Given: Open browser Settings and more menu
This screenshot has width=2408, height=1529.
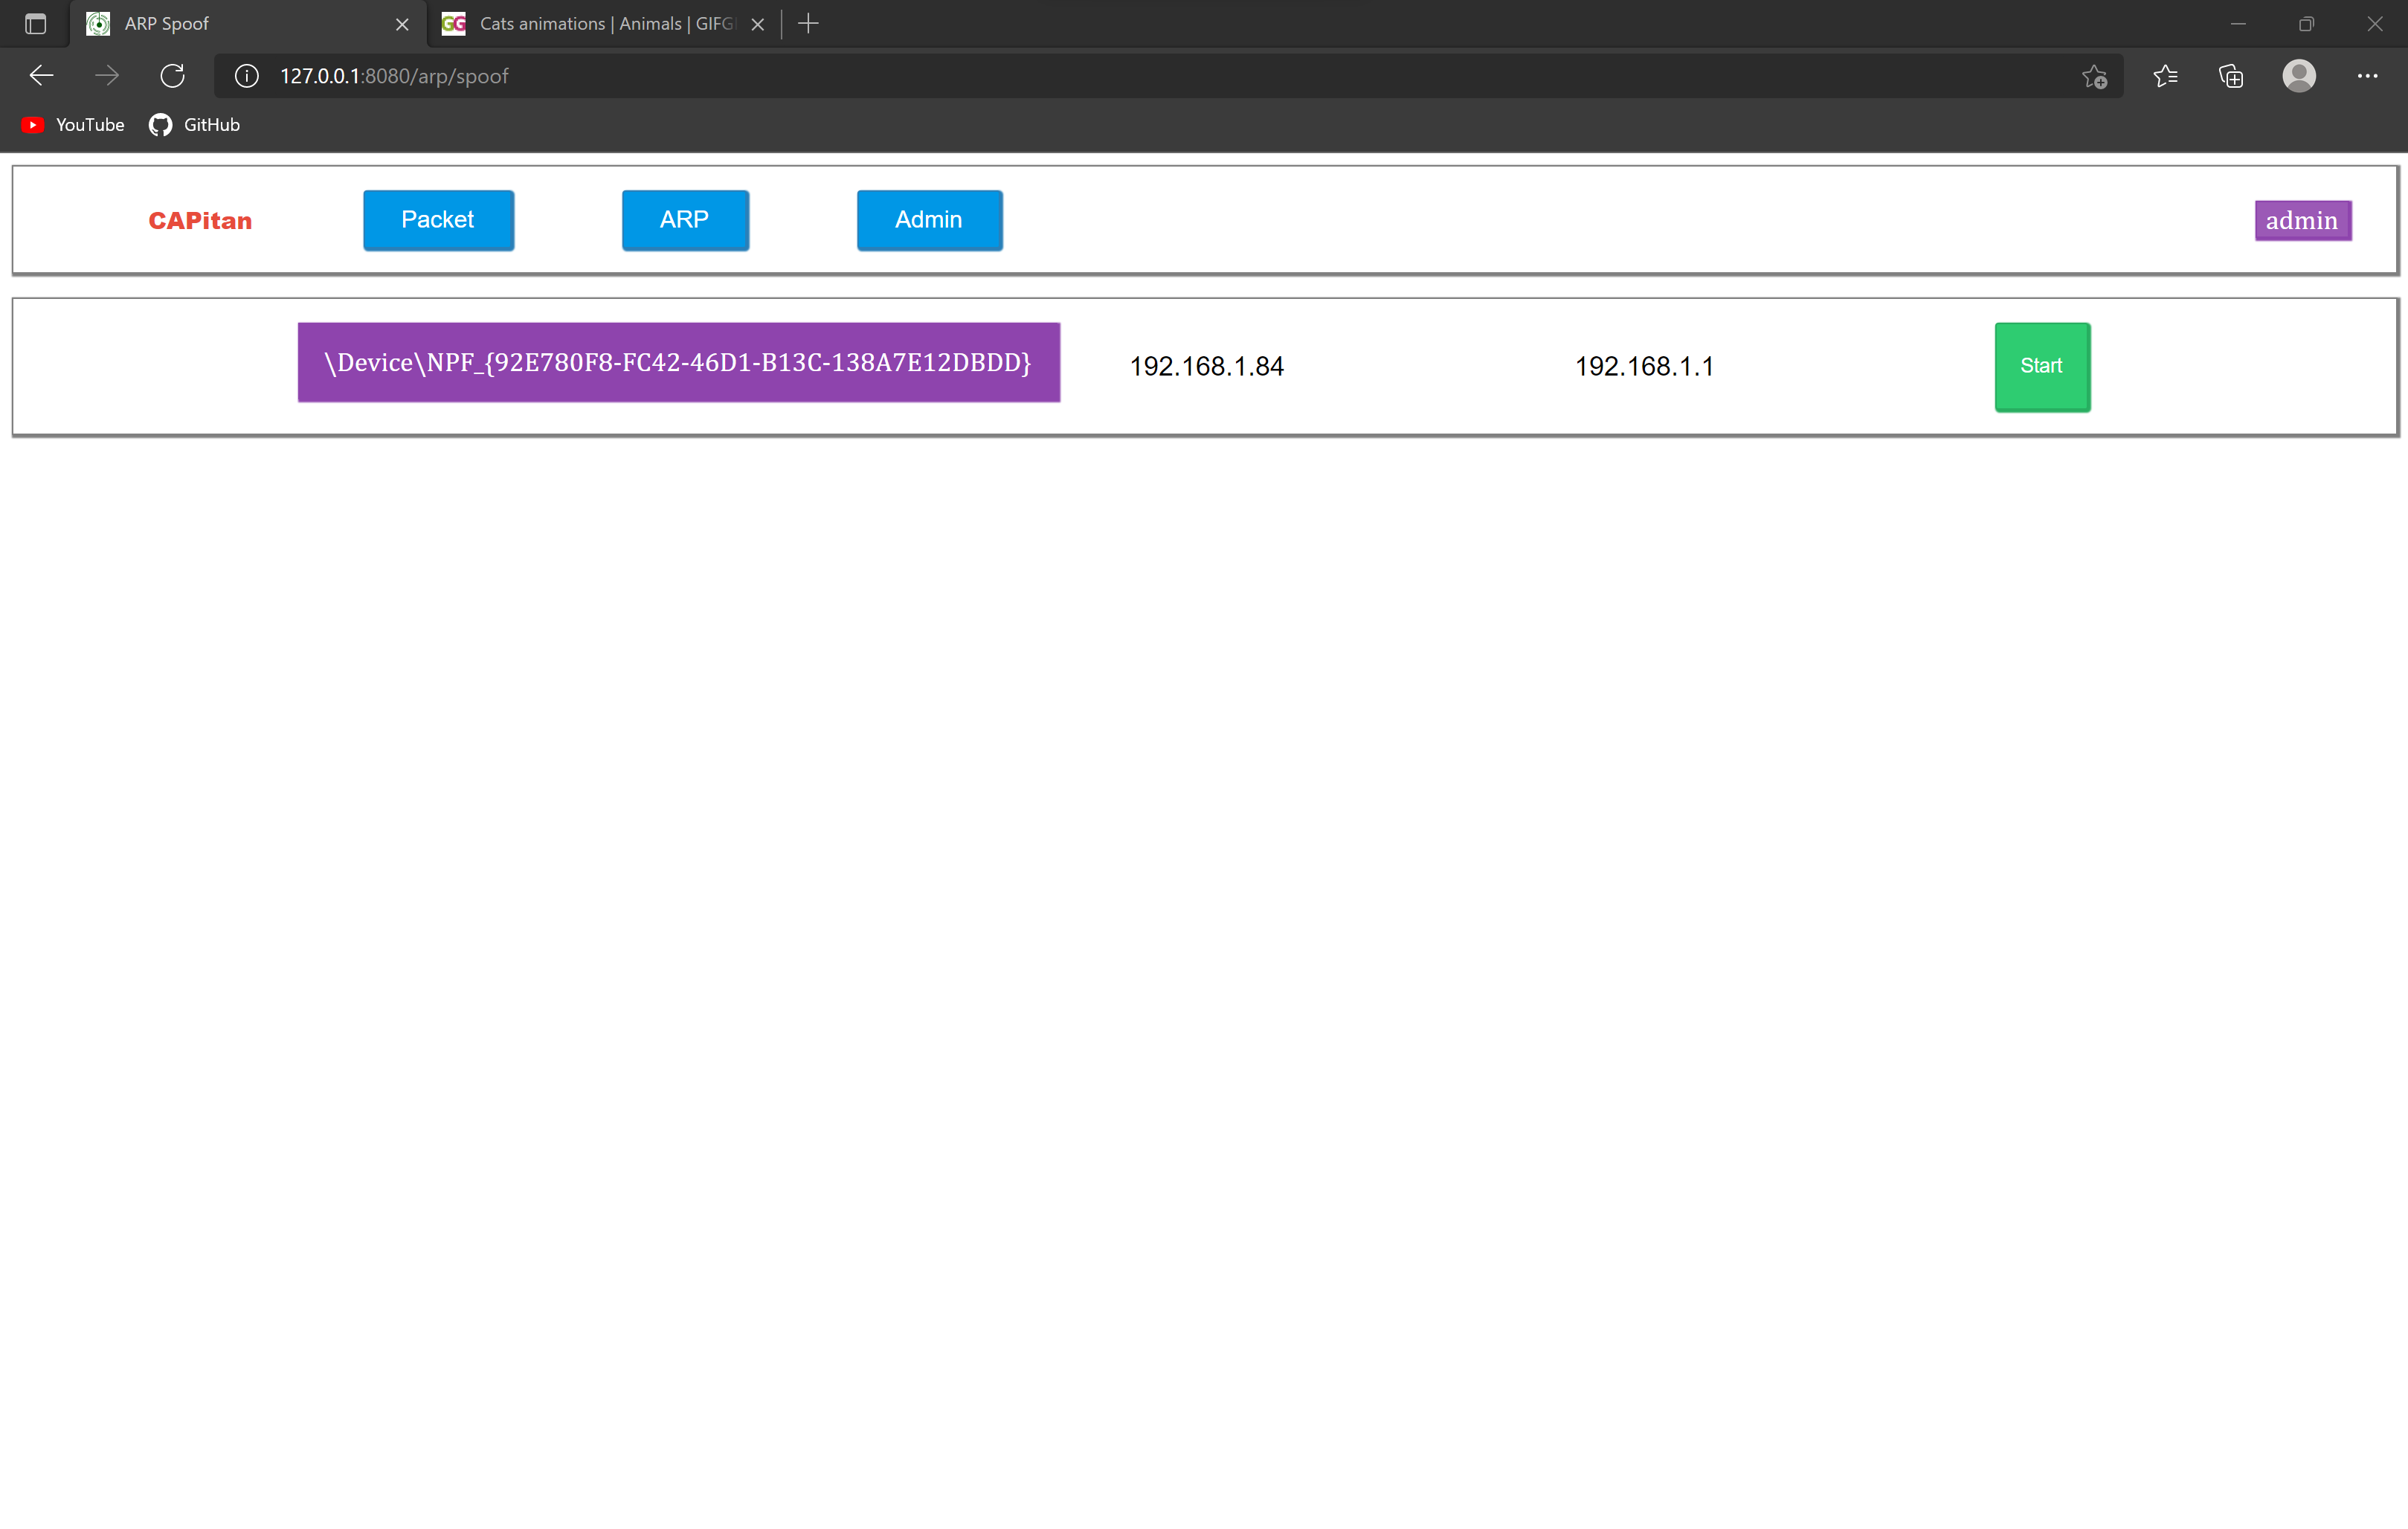Looking at the screenshot, I should pyautogui.click(x=2367, y=76).
